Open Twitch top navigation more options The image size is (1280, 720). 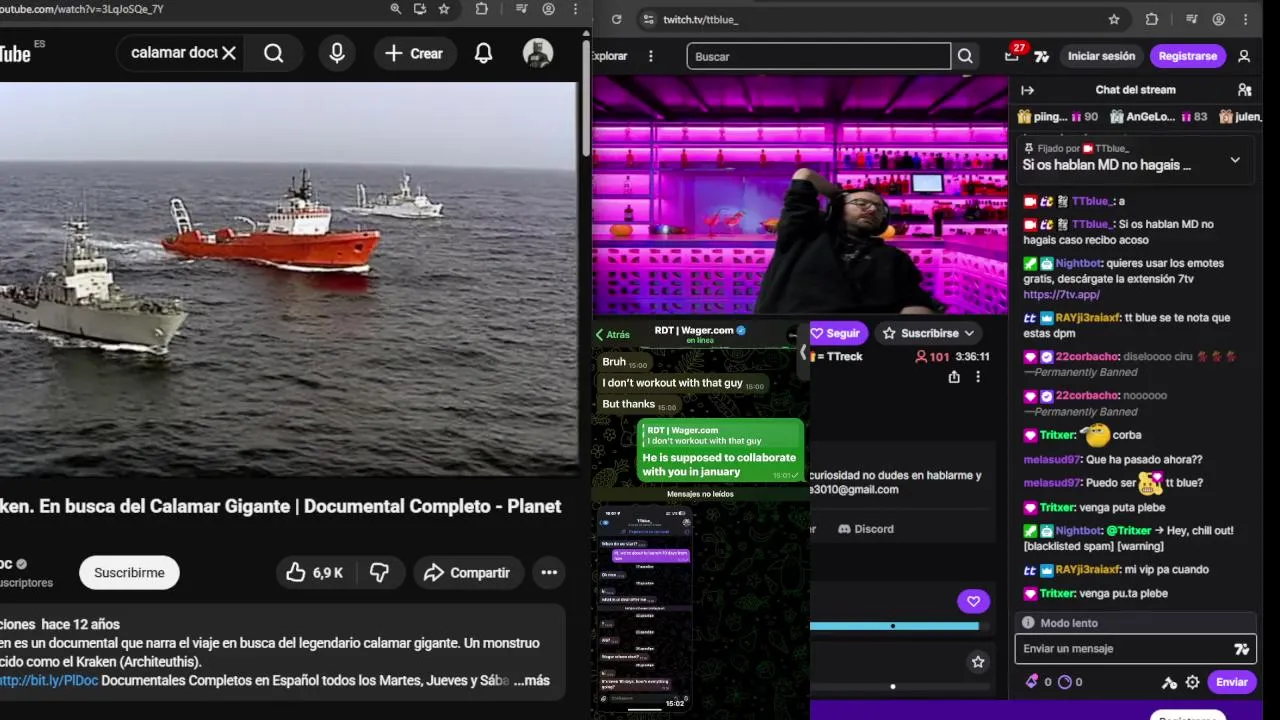coord(651,56)
